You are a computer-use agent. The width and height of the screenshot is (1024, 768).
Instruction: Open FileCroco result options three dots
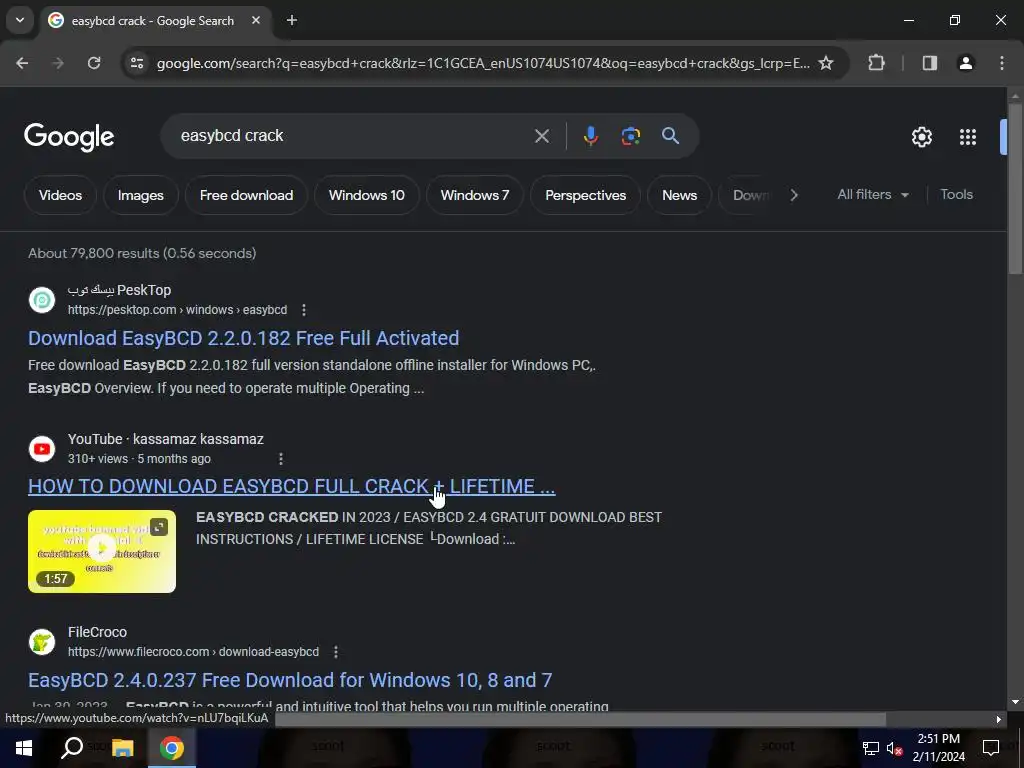point(336,652)
